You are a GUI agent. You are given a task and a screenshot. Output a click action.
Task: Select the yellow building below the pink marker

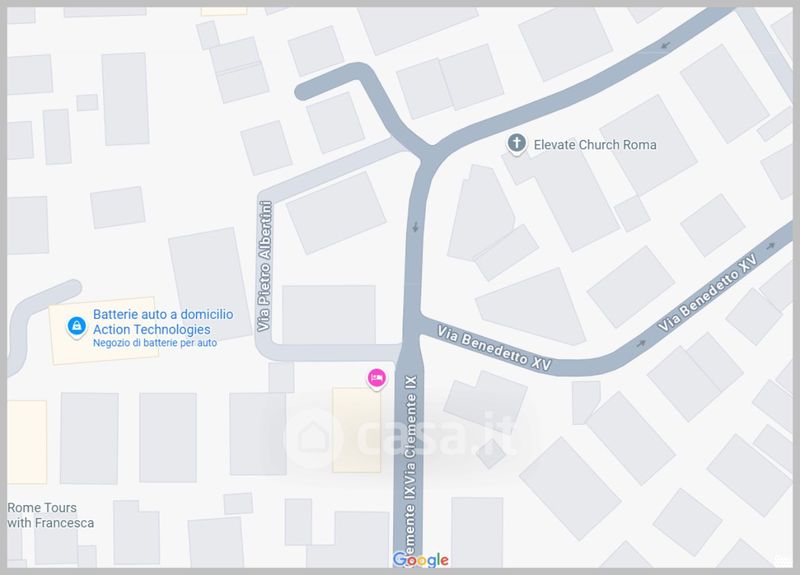point(357,430)
